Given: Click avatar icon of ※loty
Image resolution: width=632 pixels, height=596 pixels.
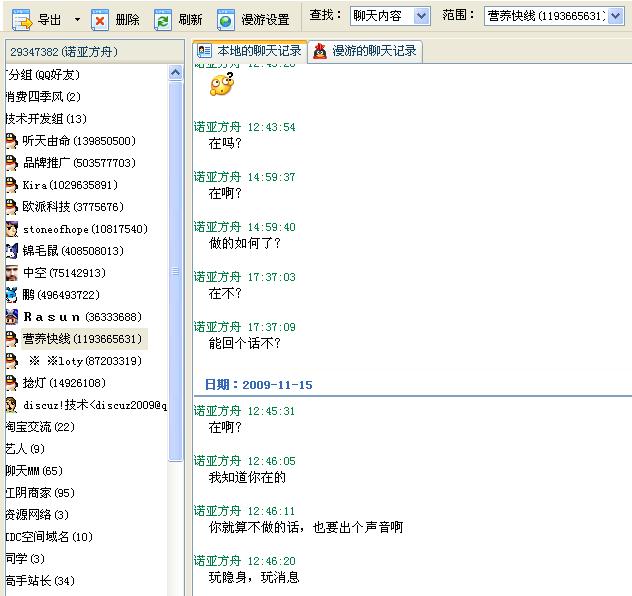Looking at the screenshot, I should tap(12, 361).
